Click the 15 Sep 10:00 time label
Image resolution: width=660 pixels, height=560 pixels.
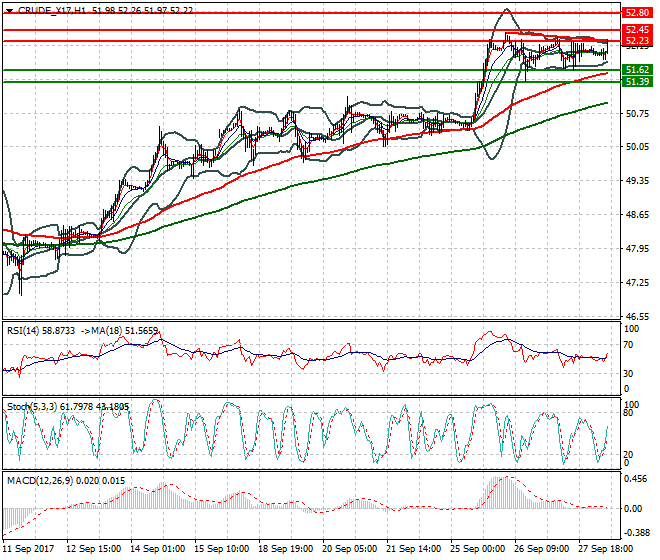[221, 549]
